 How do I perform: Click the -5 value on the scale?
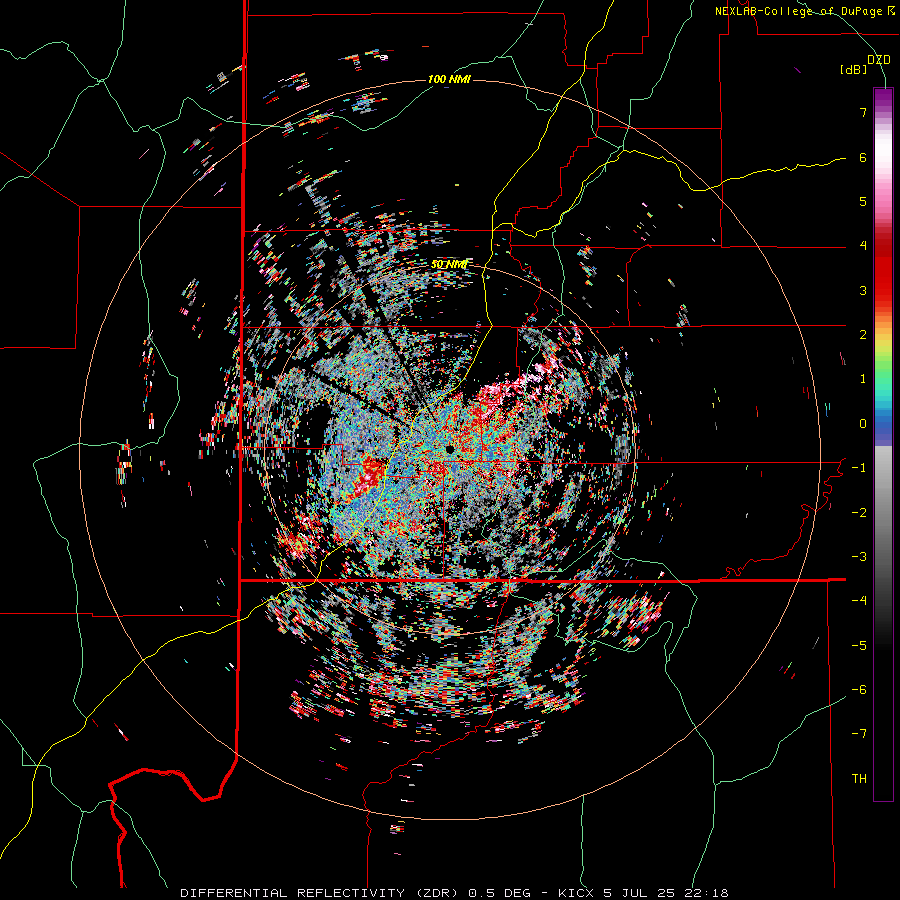[859, 646]
